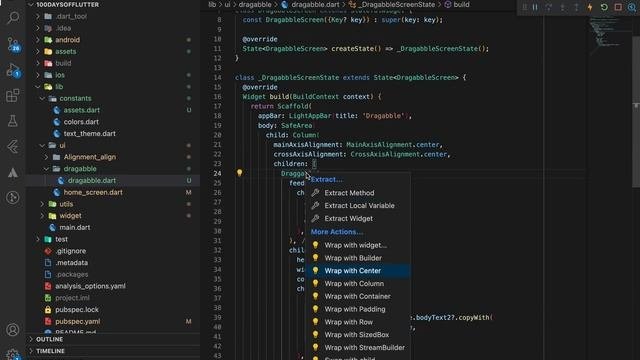Collapse the dragabble folder
This screenshot has width=640, height=360.
click(46, 169)
